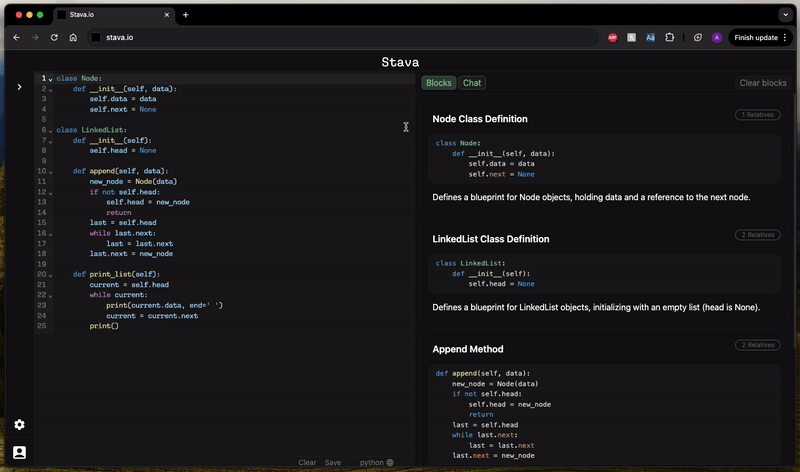Go to browser home page
800x472 pixels.
click(73, 37)
